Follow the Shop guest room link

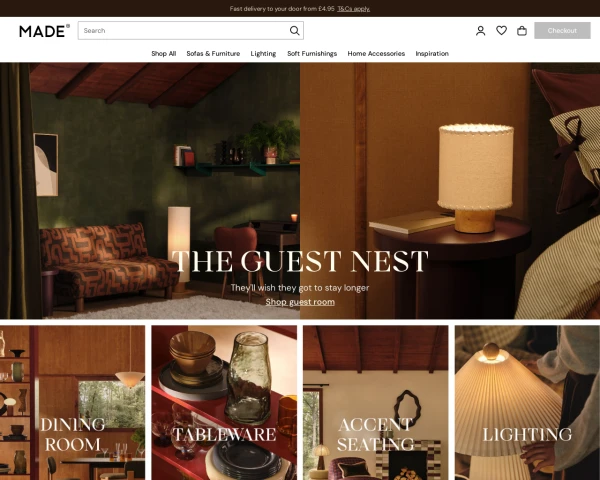(x=300, y=302)
